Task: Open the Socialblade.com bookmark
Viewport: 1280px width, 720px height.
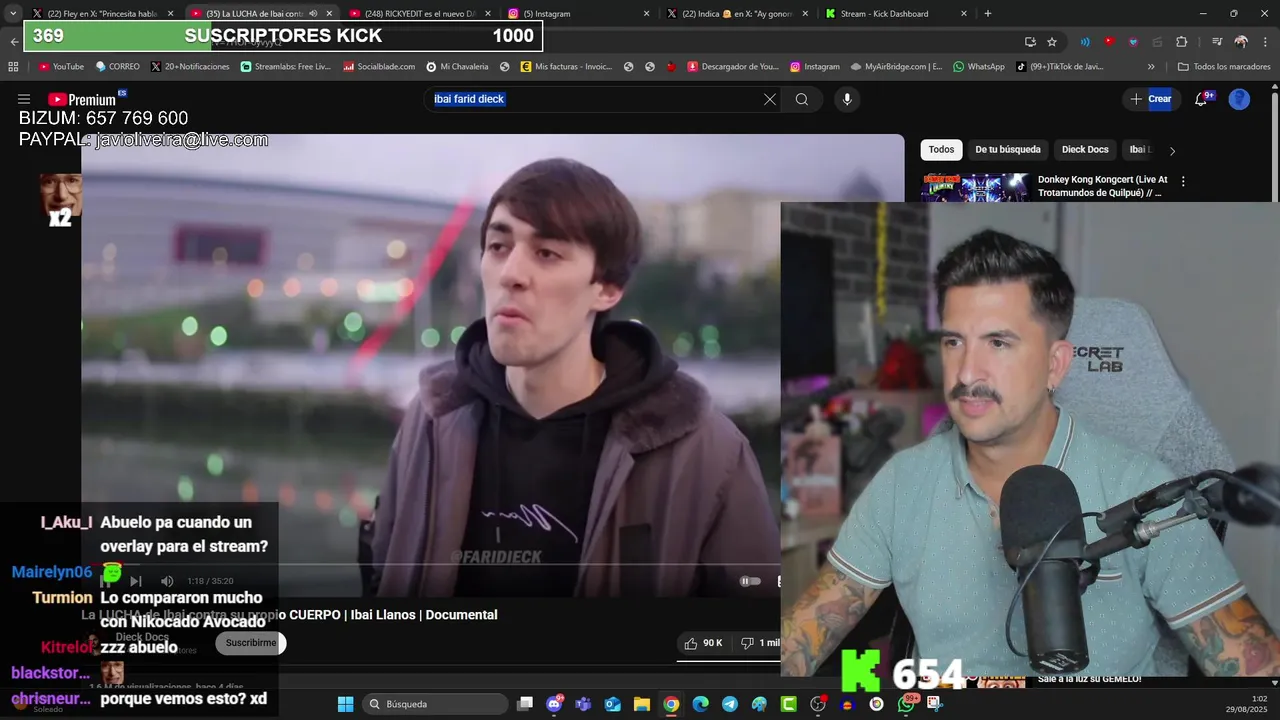Action: [x=380, y=67]
